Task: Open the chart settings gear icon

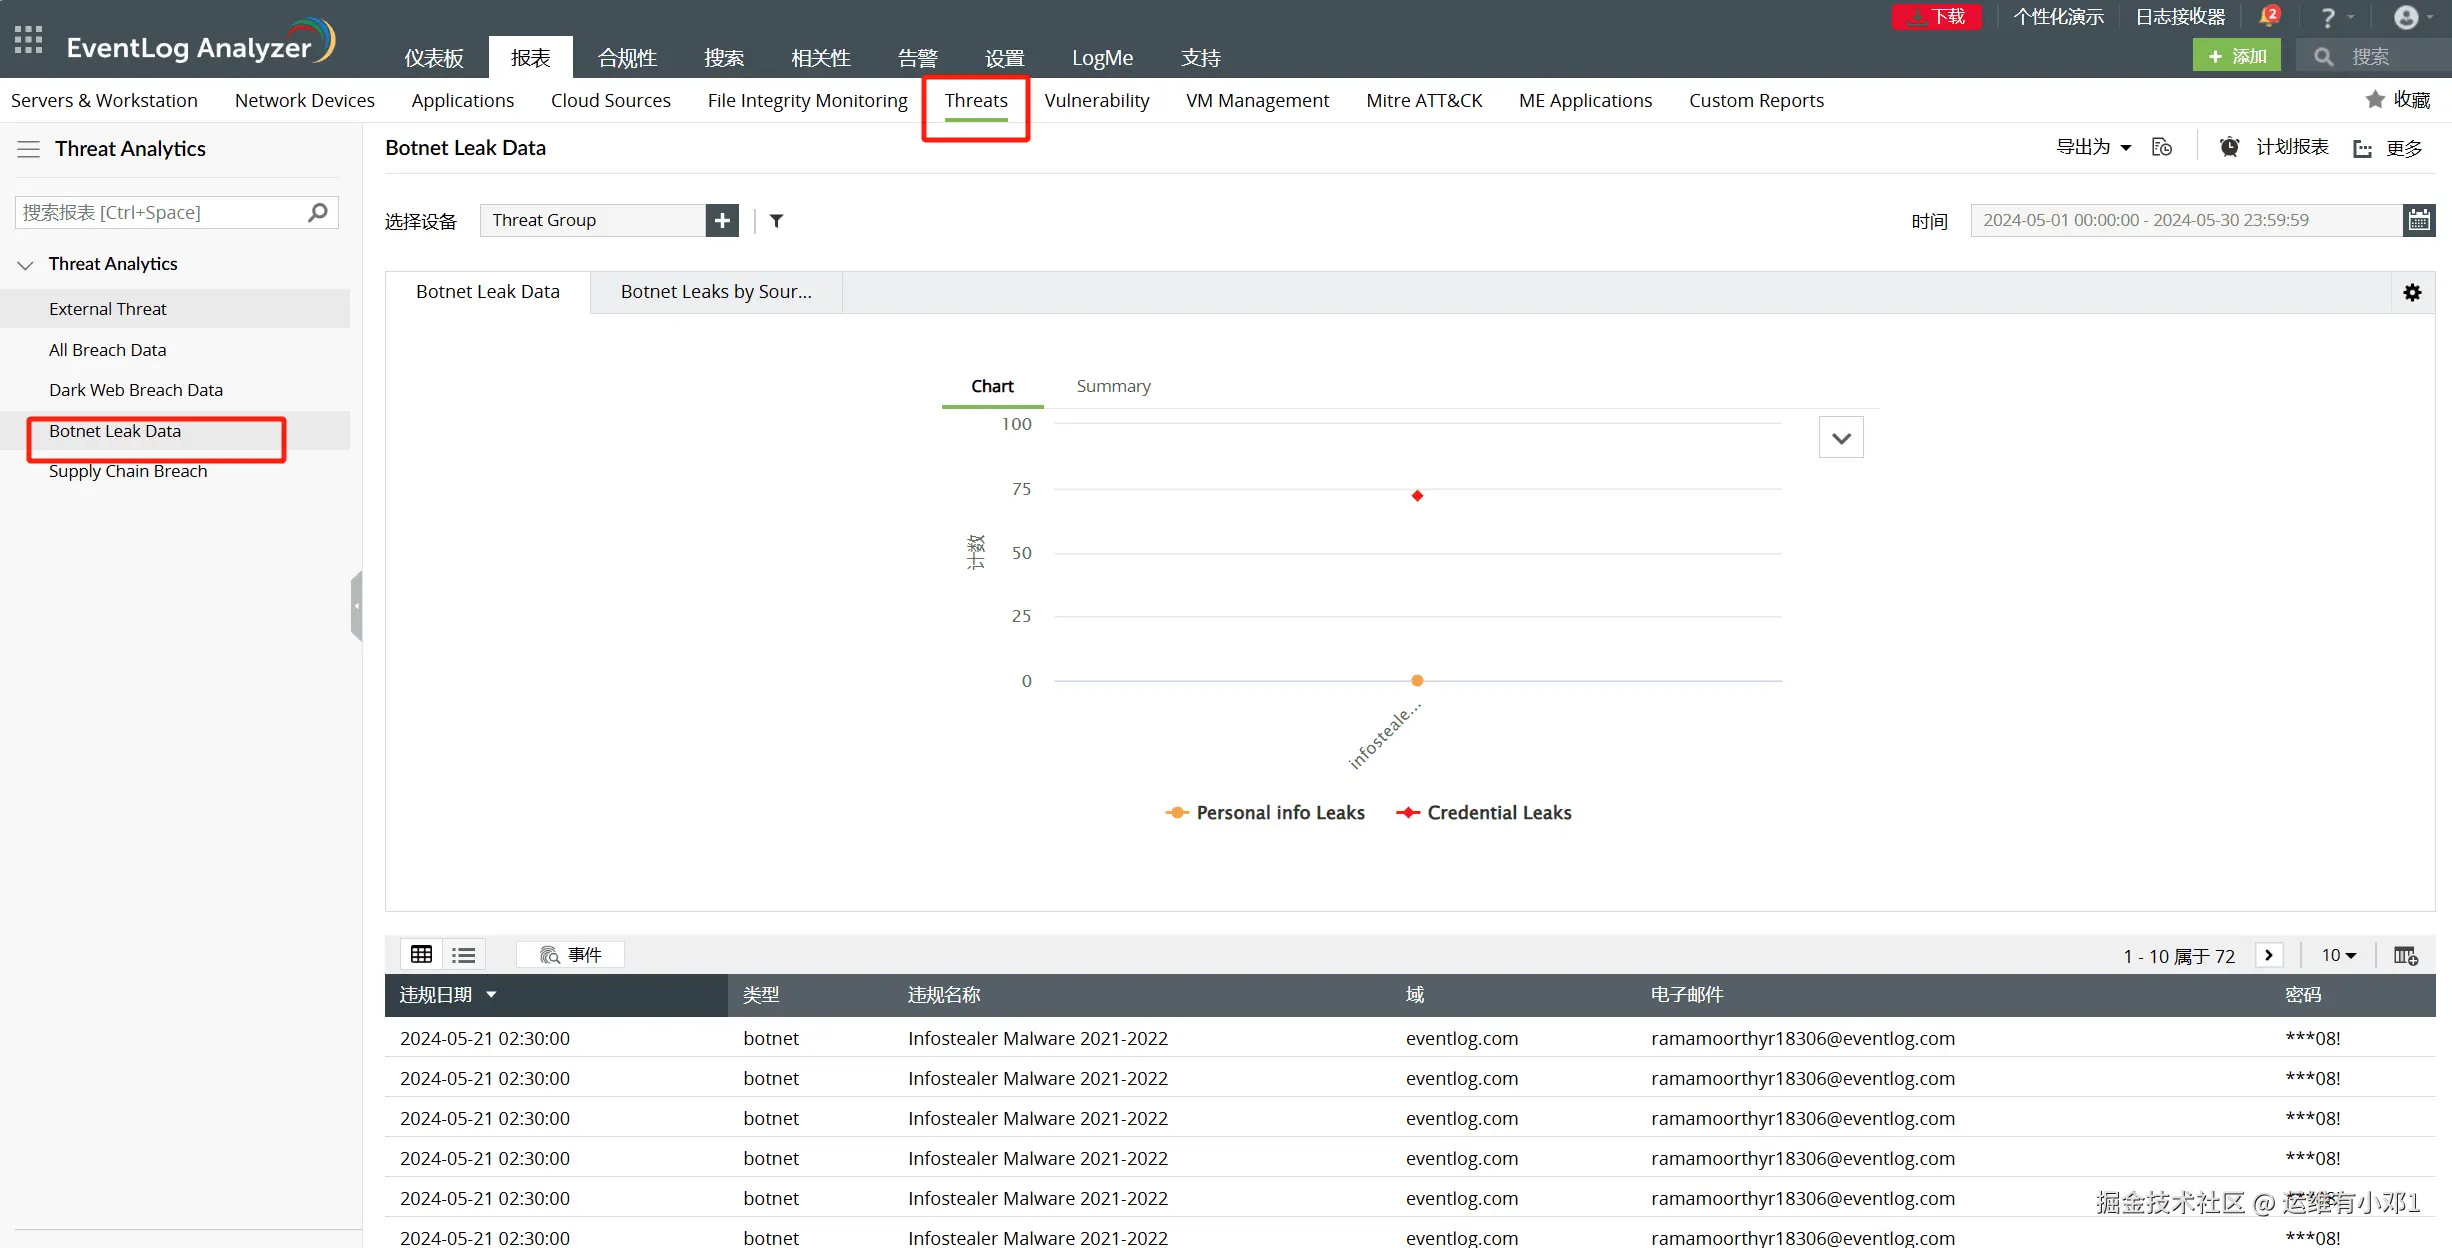Action: [x=2412, y=293]
